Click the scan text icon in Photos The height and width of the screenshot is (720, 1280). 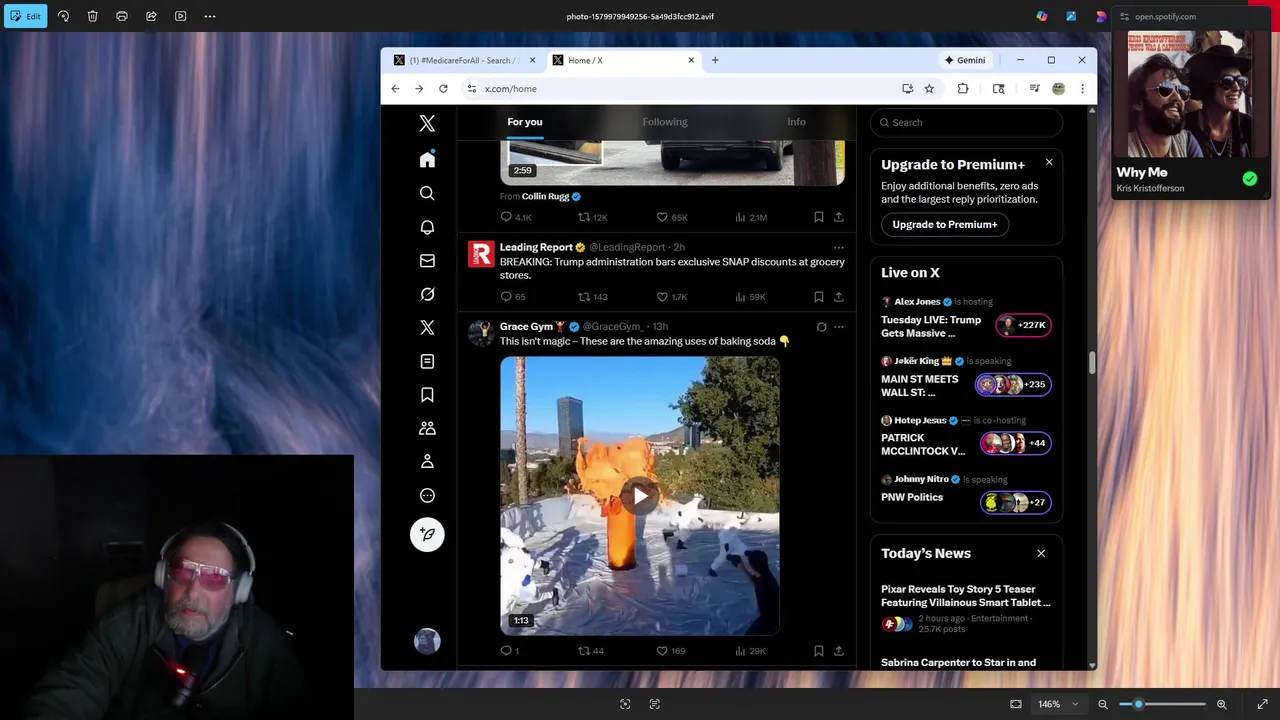point(654,704)
